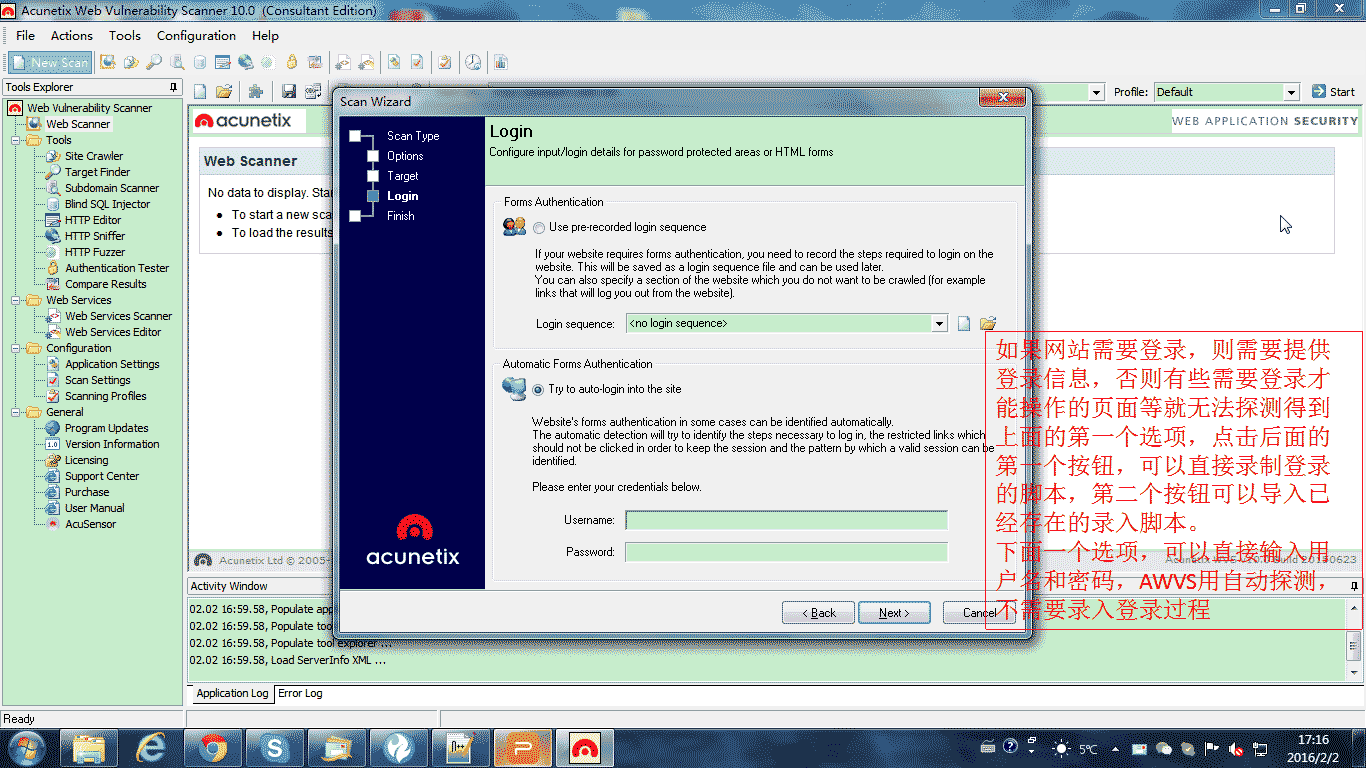Open Internet Explorer from taskbar
The height and width of the screenshot is (768, 1366).
[x=151, y=747]
